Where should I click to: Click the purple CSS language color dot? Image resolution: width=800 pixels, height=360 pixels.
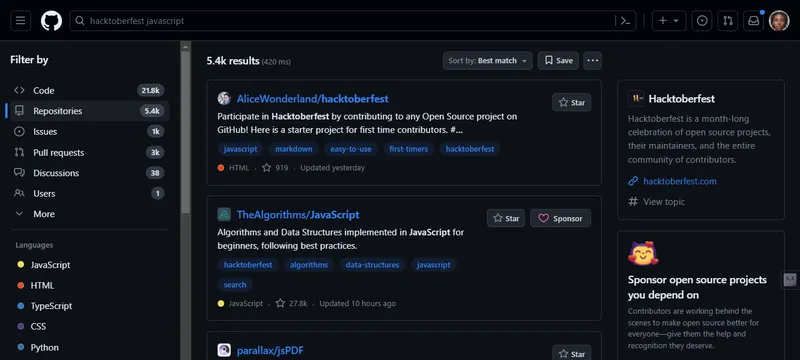click(x=21, y=326)
